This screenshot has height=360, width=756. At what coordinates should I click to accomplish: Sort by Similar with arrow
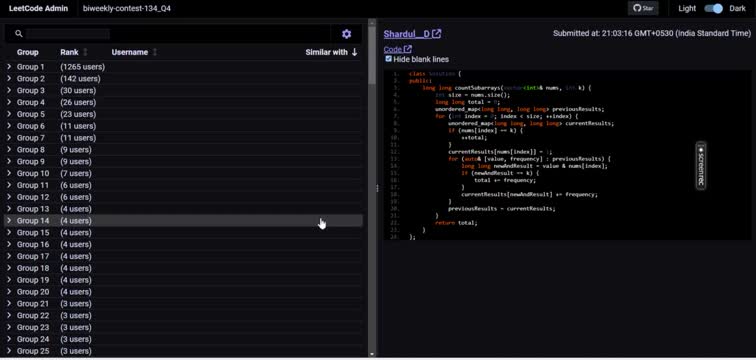tap(354, 52)
